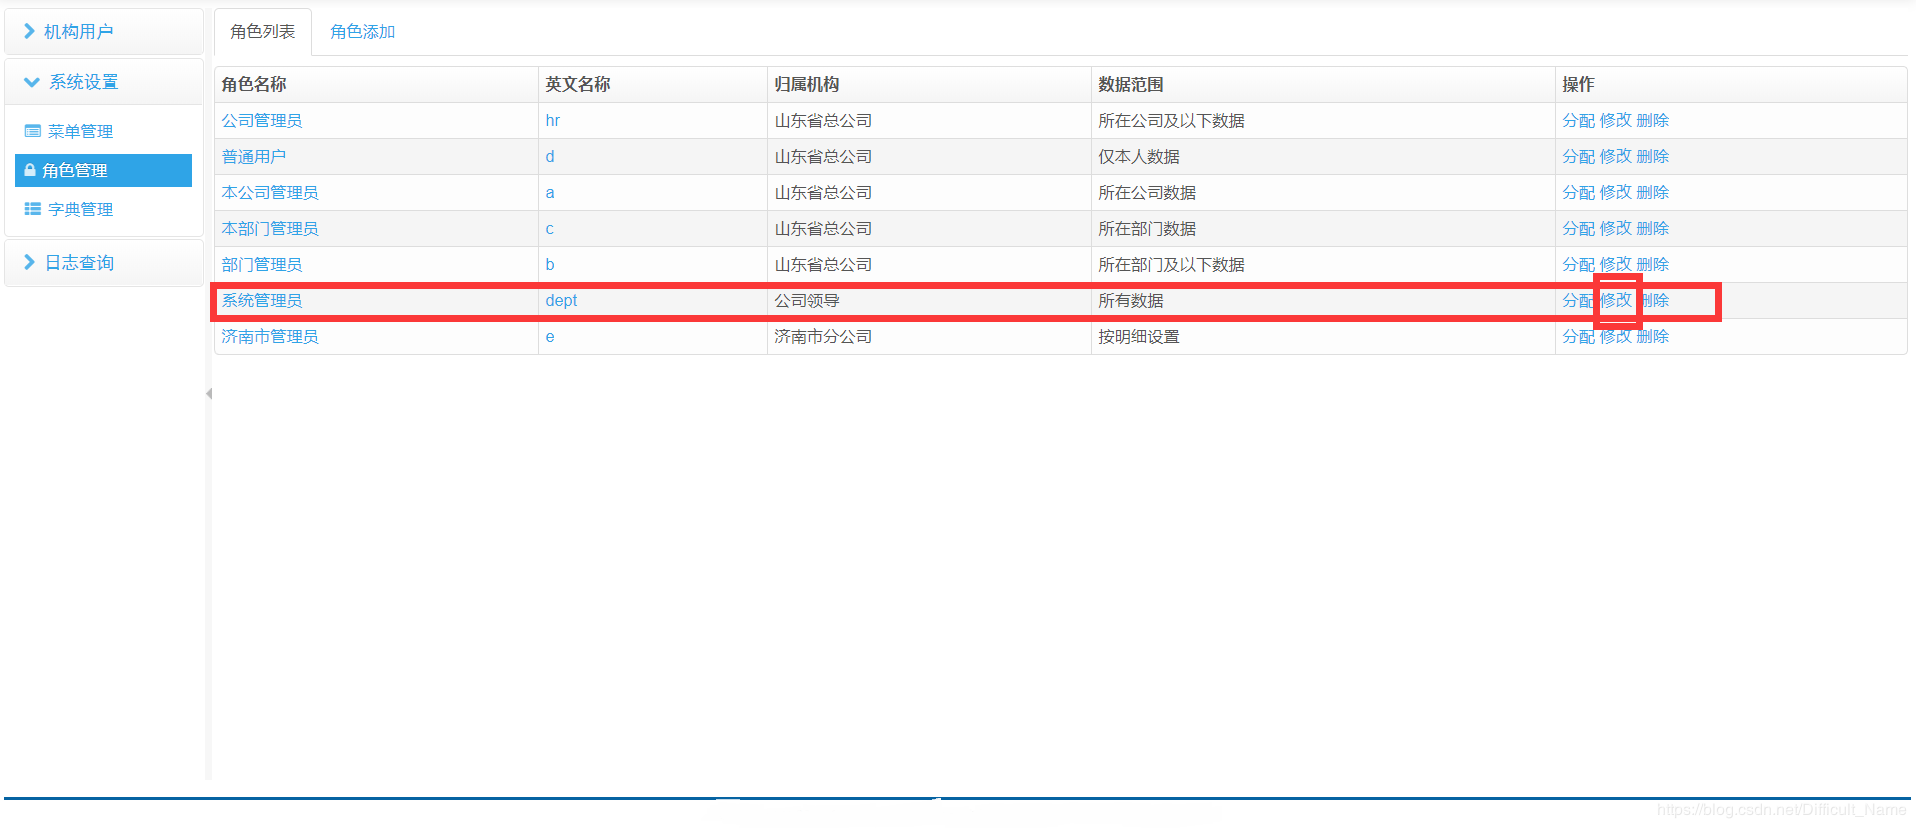The width and height of the screenshot is (1916, 828).
Task: Collapse the sidebar with the small arrow handle
Action: 209,393
